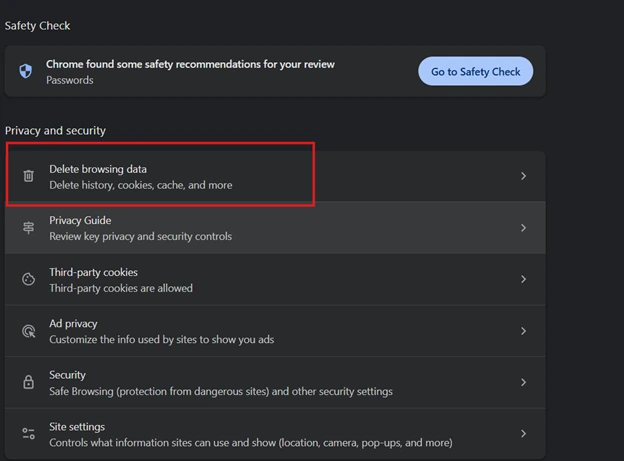Expand Privacy Guide using its arrow
Viewport: 624px width, 461px height.
pos(523,228)
